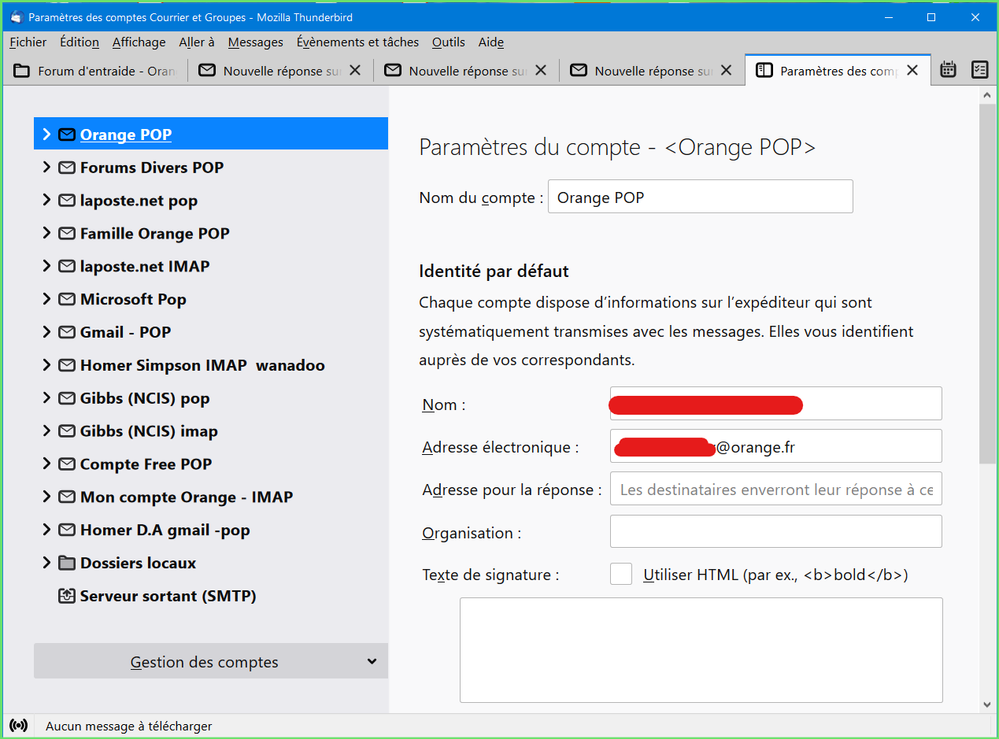
Task: Open the Aller à menu
Action: (196, 42)
